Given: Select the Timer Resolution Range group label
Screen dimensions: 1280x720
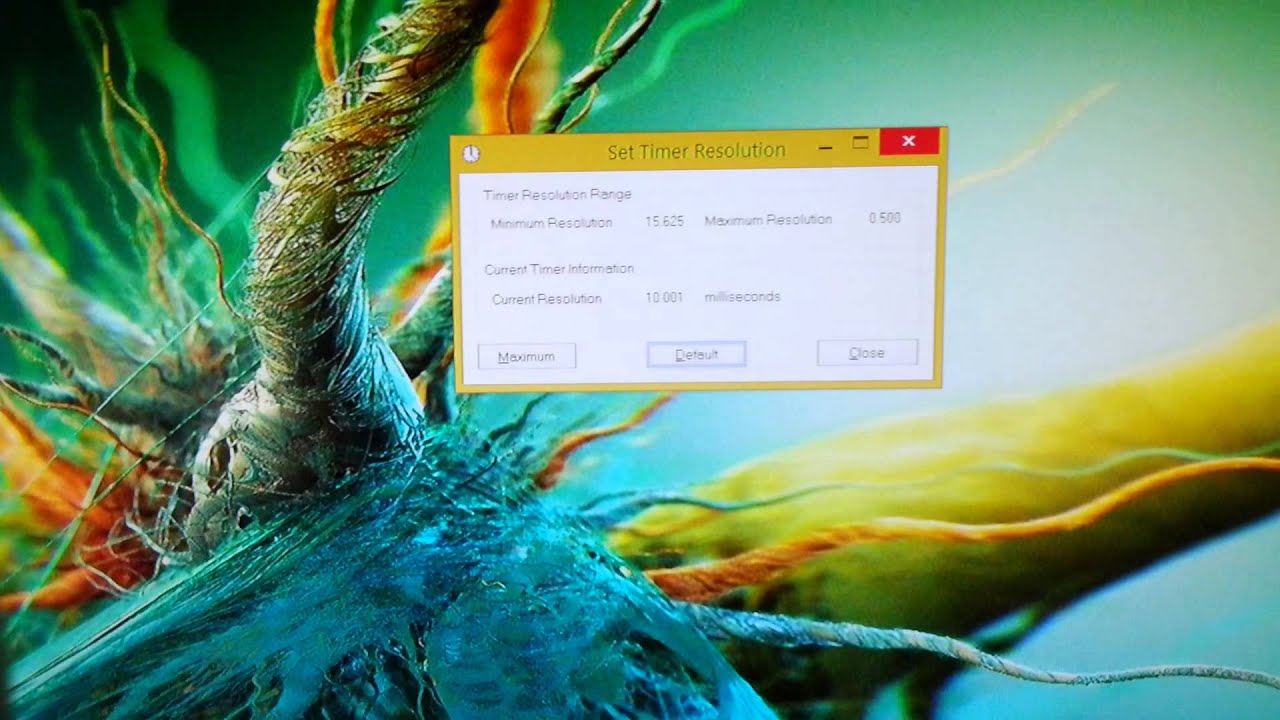Looking at the screenshot, I should pos(557,194).
